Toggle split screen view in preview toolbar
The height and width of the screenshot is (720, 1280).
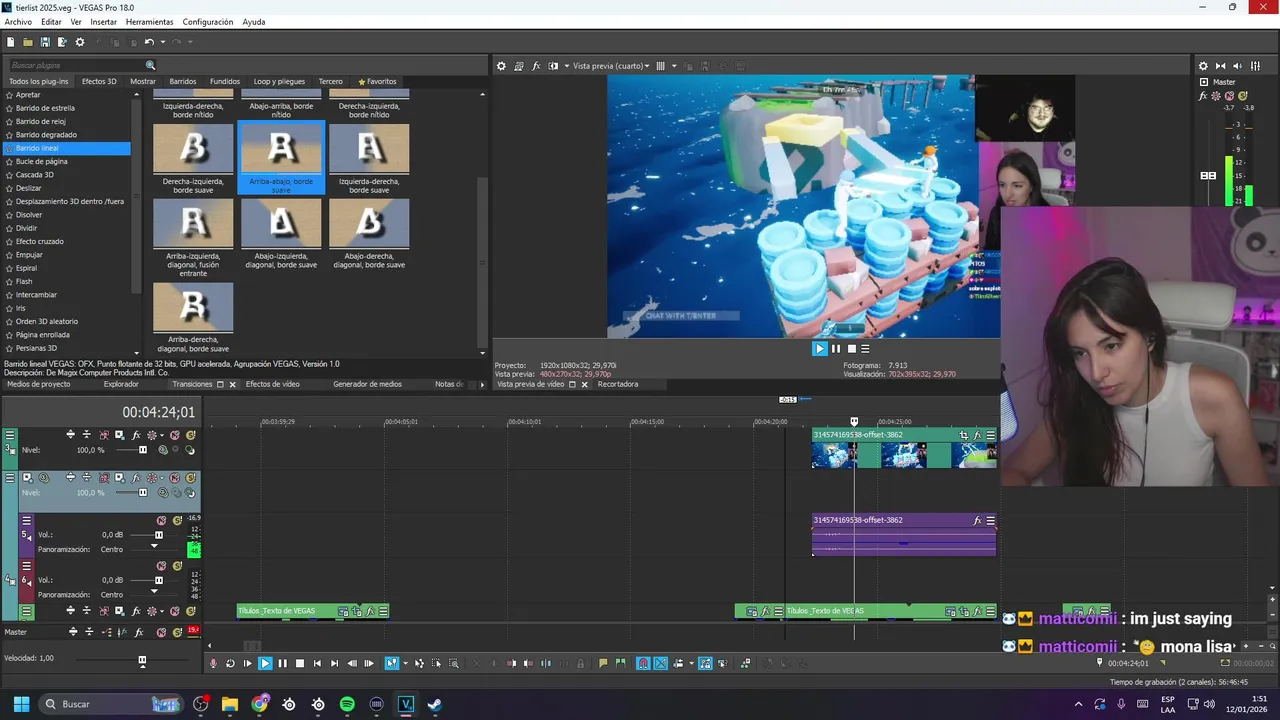click(x=553, y=66)
